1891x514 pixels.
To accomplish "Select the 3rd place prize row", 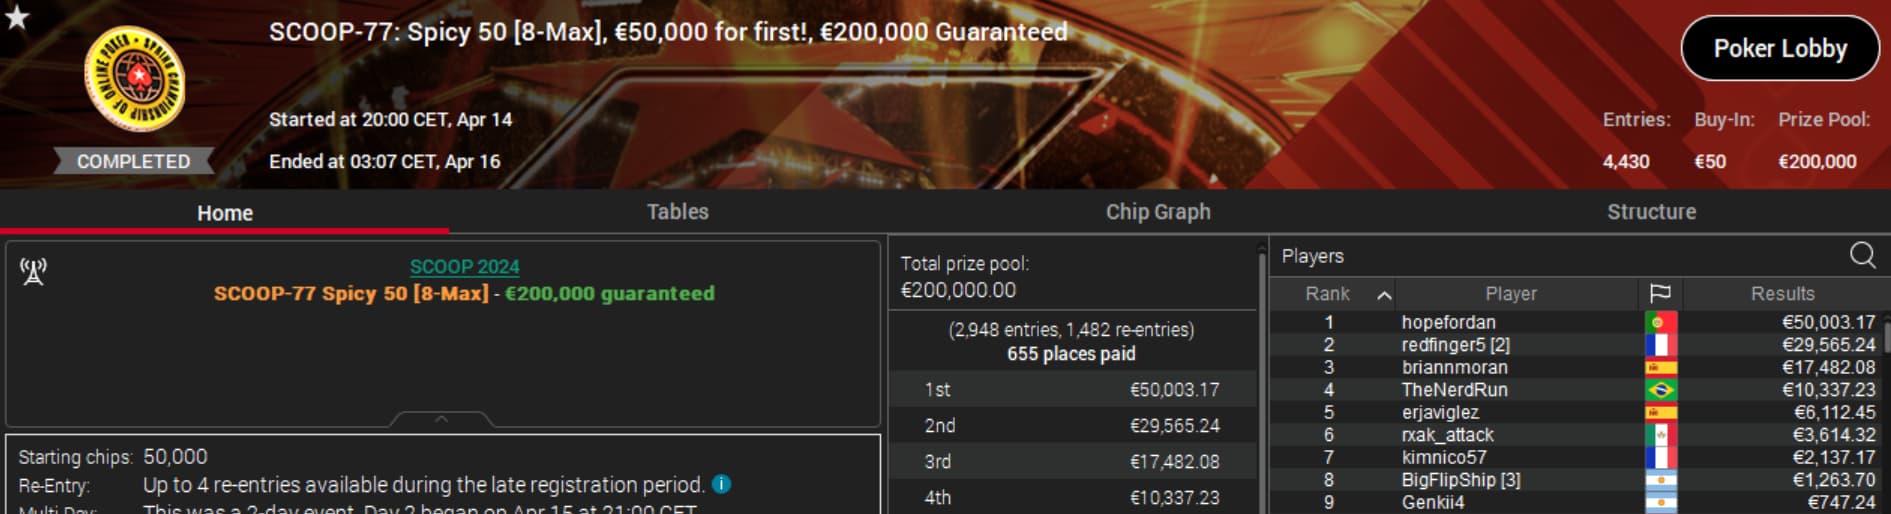I will pos(1072,461).
